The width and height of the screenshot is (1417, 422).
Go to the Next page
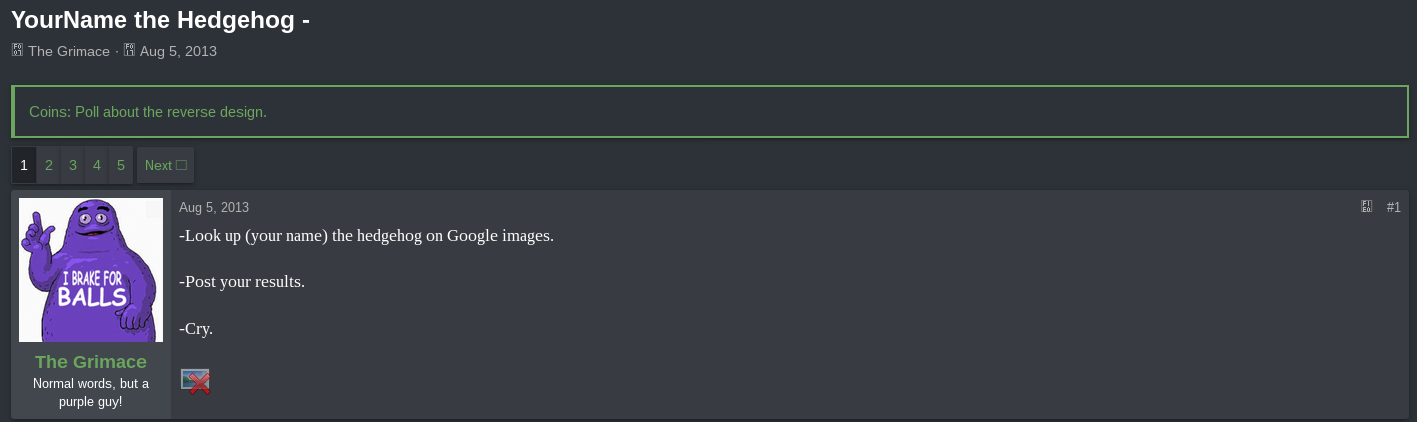[165, 165]
